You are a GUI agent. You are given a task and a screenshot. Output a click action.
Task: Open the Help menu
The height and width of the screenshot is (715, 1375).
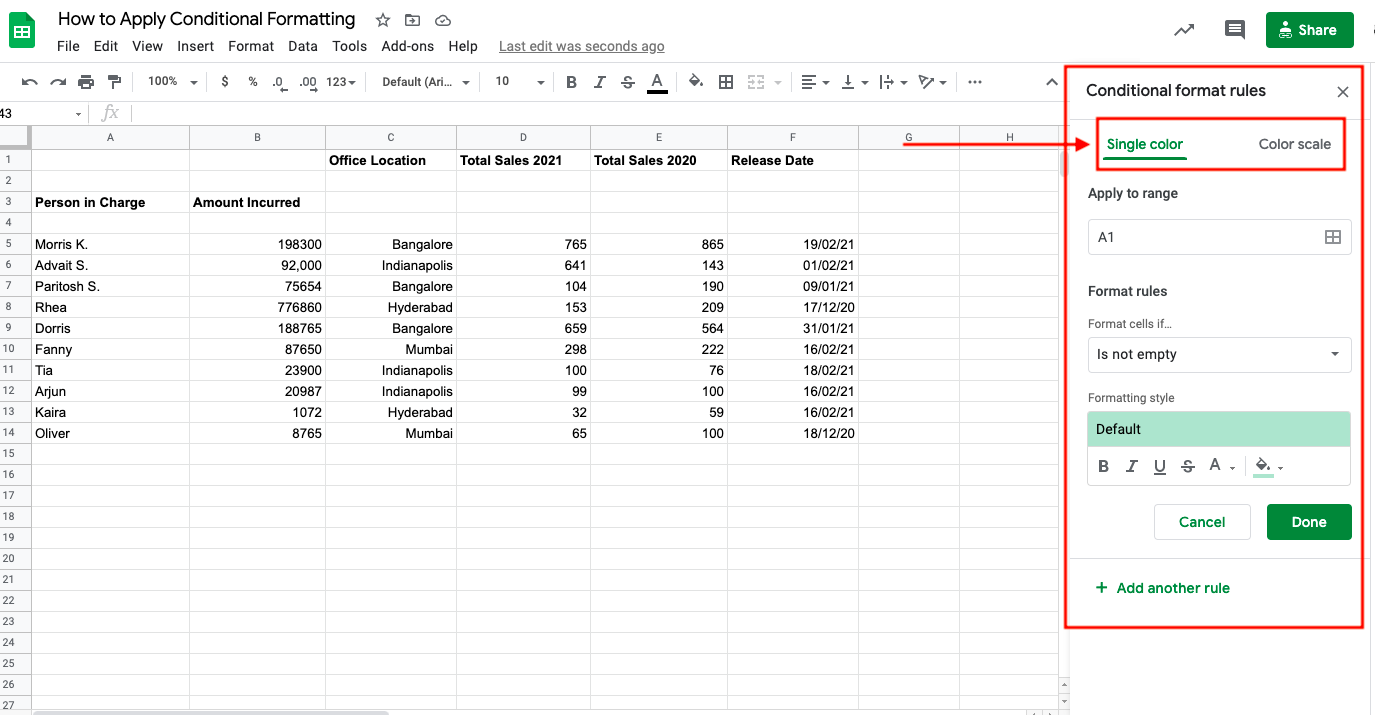click(x=463, y=46)
